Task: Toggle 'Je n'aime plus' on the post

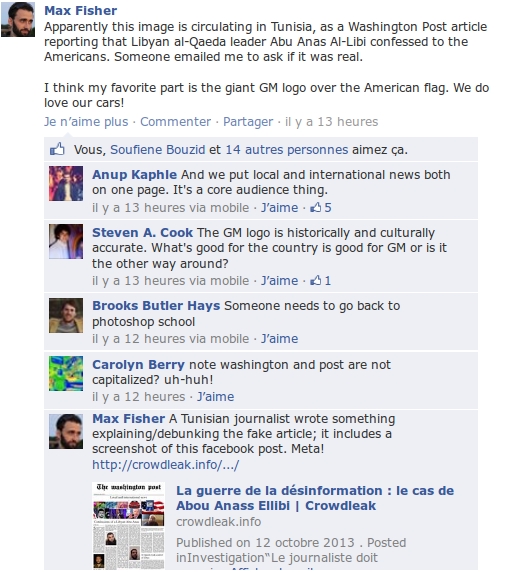Action: click(86, 121)
